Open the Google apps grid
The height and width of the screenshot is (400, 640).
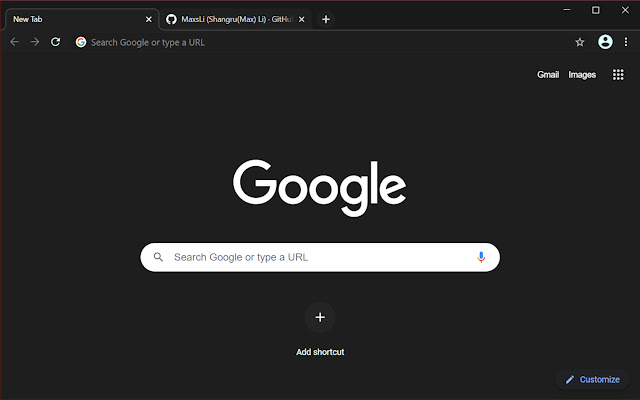click(x=618, y=75)
